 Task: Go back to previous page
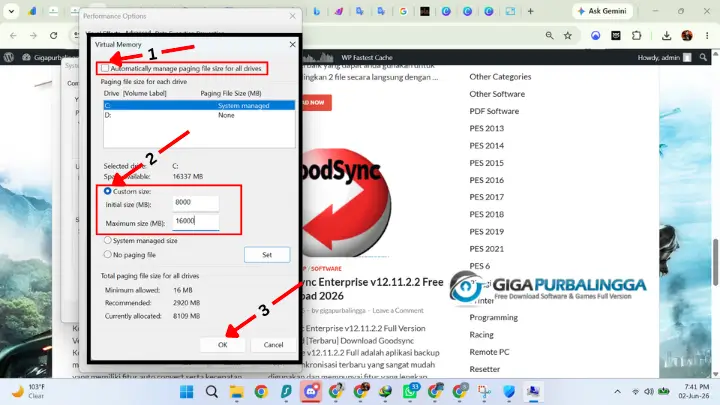click(x=13, y=35)
